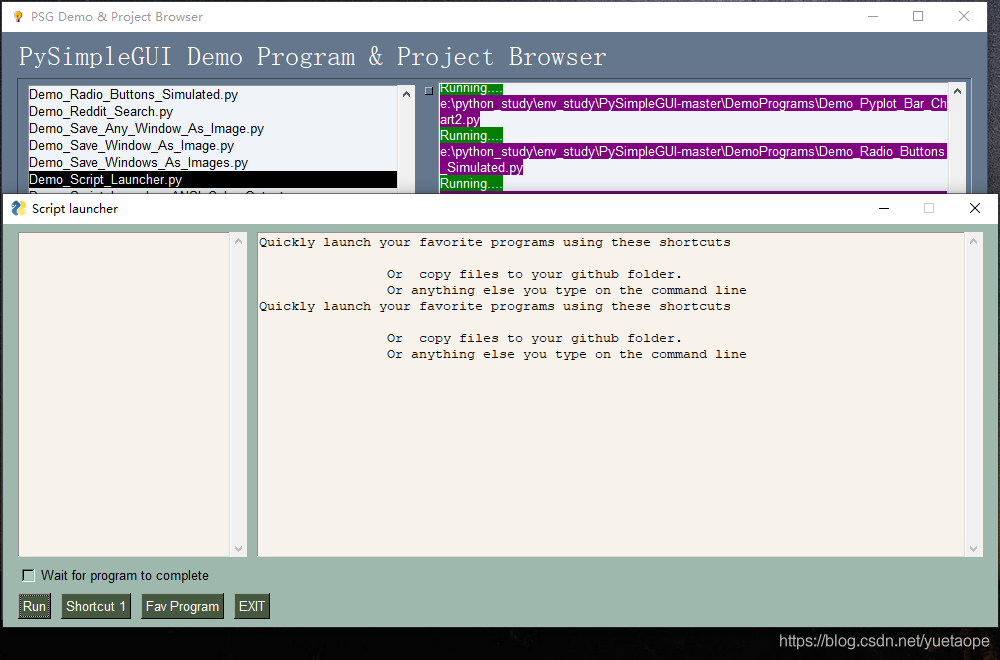Image resolution: width=1000 pixels, height=660 pixels.
Task: Click the Run button in Script launcher
Action: pos(34,606)
